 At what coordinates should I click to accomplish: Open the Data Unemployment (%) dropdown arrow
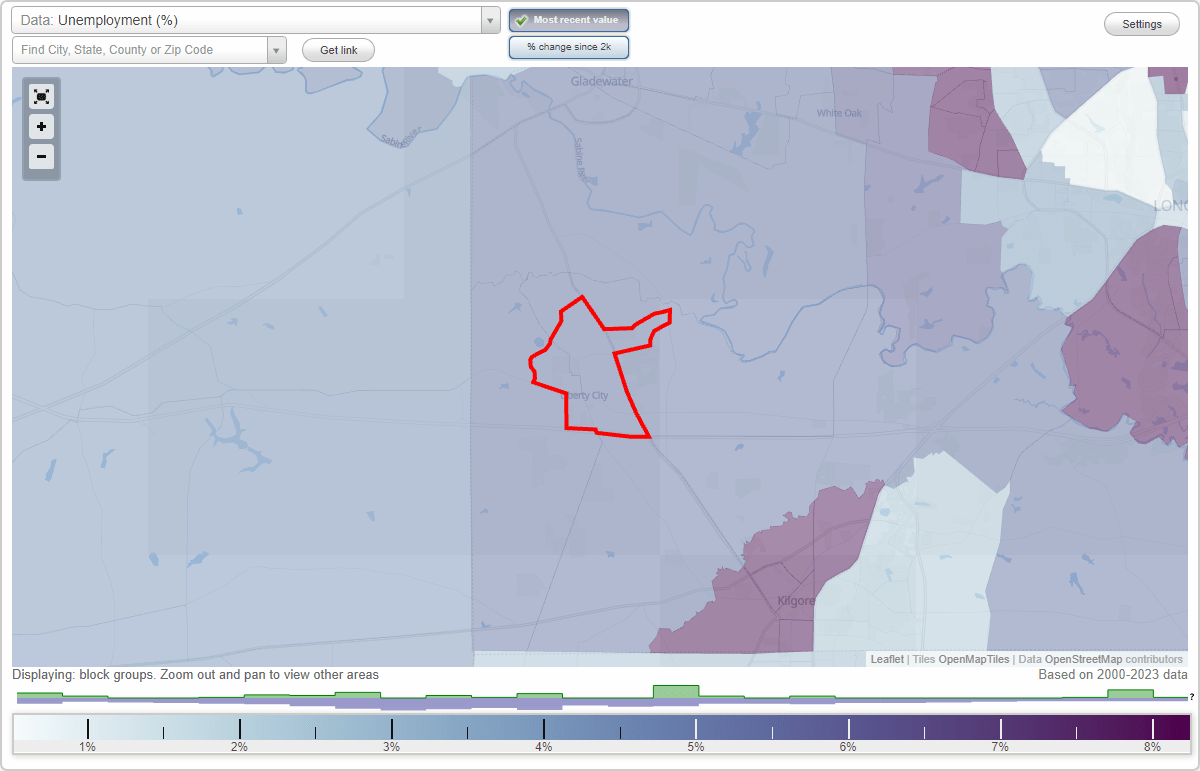click(x=490, y=20)
